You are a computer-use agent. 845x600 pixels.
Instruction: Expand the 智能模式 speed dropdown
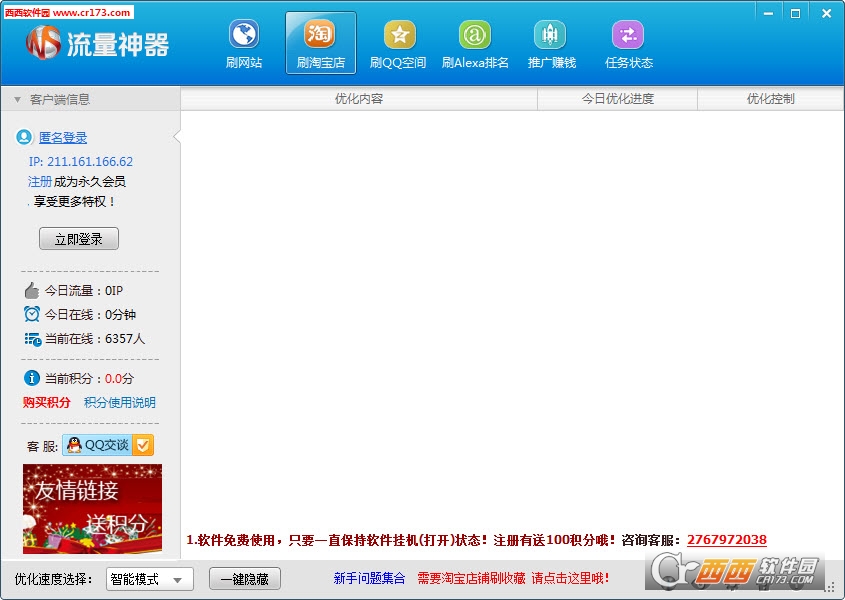[x=178, y=579]
